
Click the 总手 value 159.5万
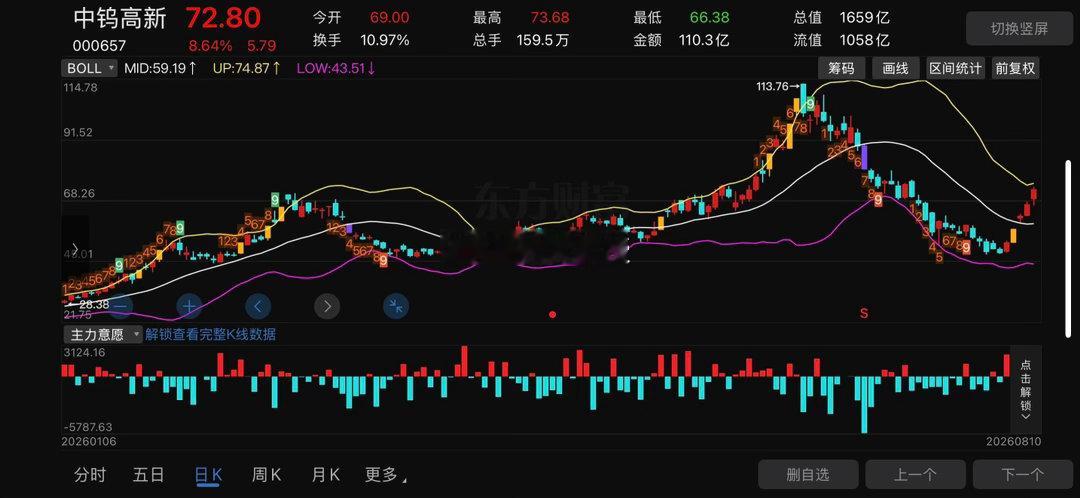point(543,41)
